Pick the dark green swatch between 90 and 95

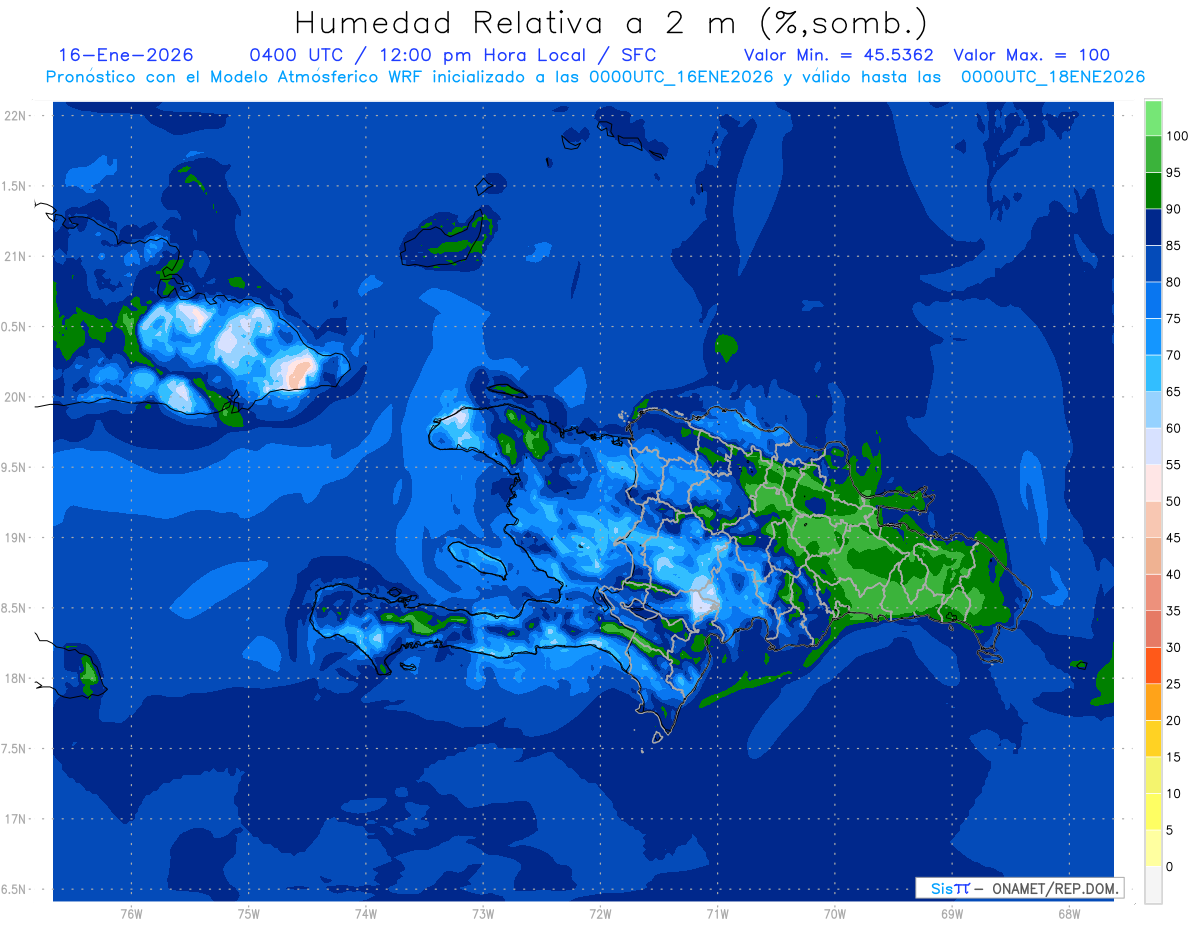tap(1153, 191)
